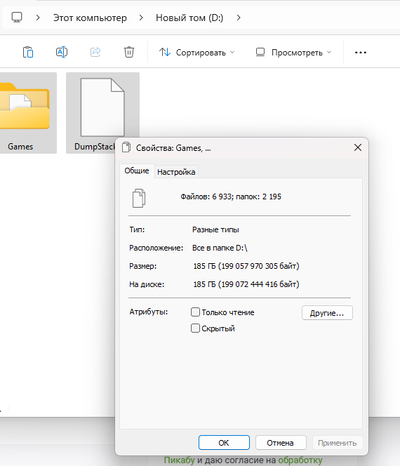The height and width of the screenshot is (466, 400).
Task: Click the Этот компьютер breadcrumb
Action: [90, 18]
